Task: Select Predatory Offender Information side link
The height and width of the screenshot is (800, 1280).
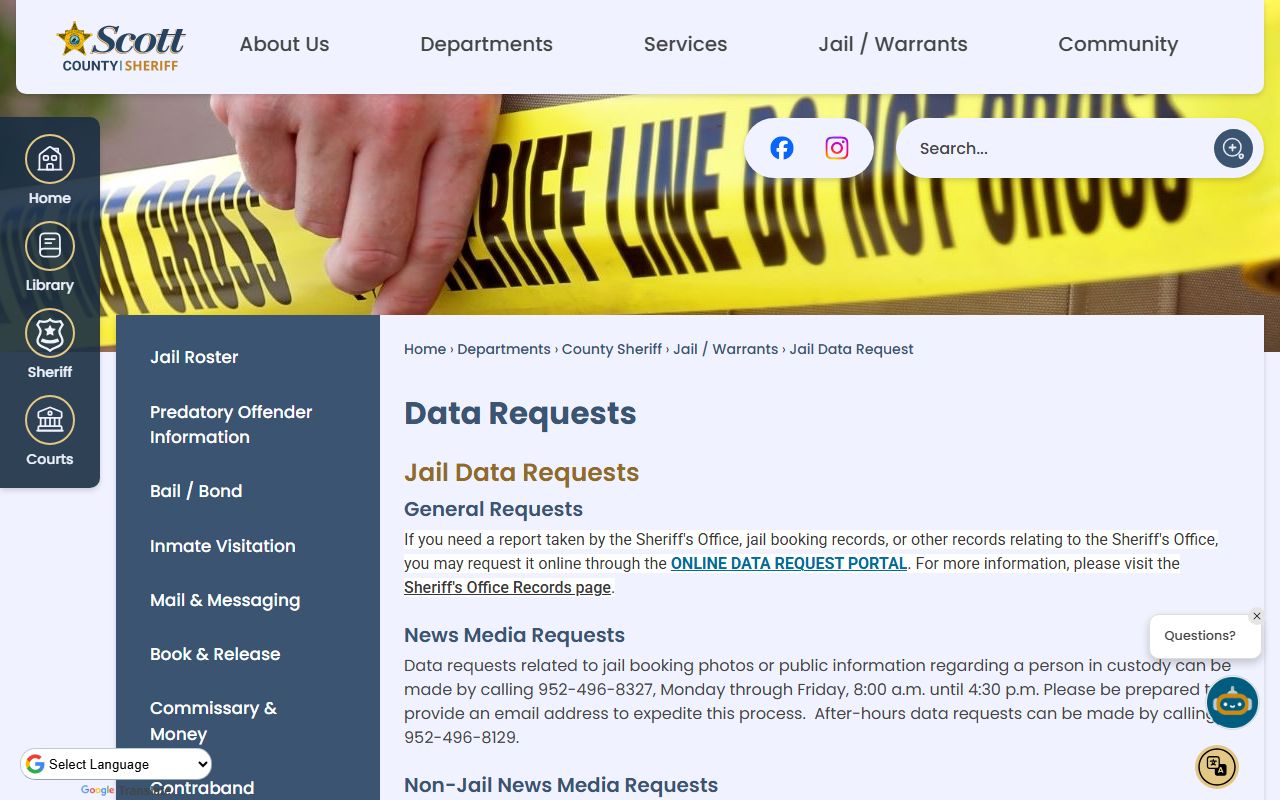Action: pyautogui.click(x=231, y=424)
